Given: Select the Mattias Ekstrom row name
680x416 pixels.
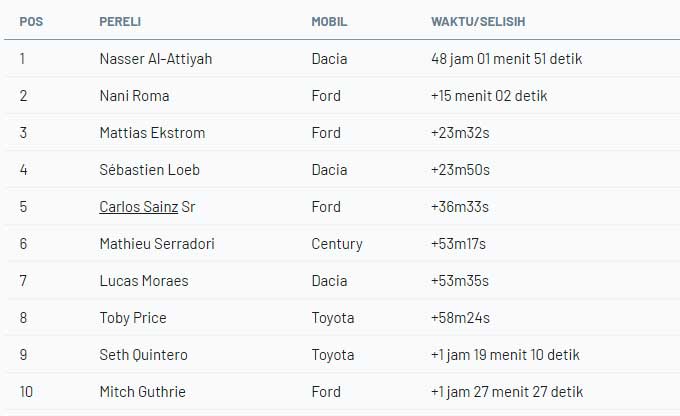Looking at the screenshot, I should tap(150, 133).
